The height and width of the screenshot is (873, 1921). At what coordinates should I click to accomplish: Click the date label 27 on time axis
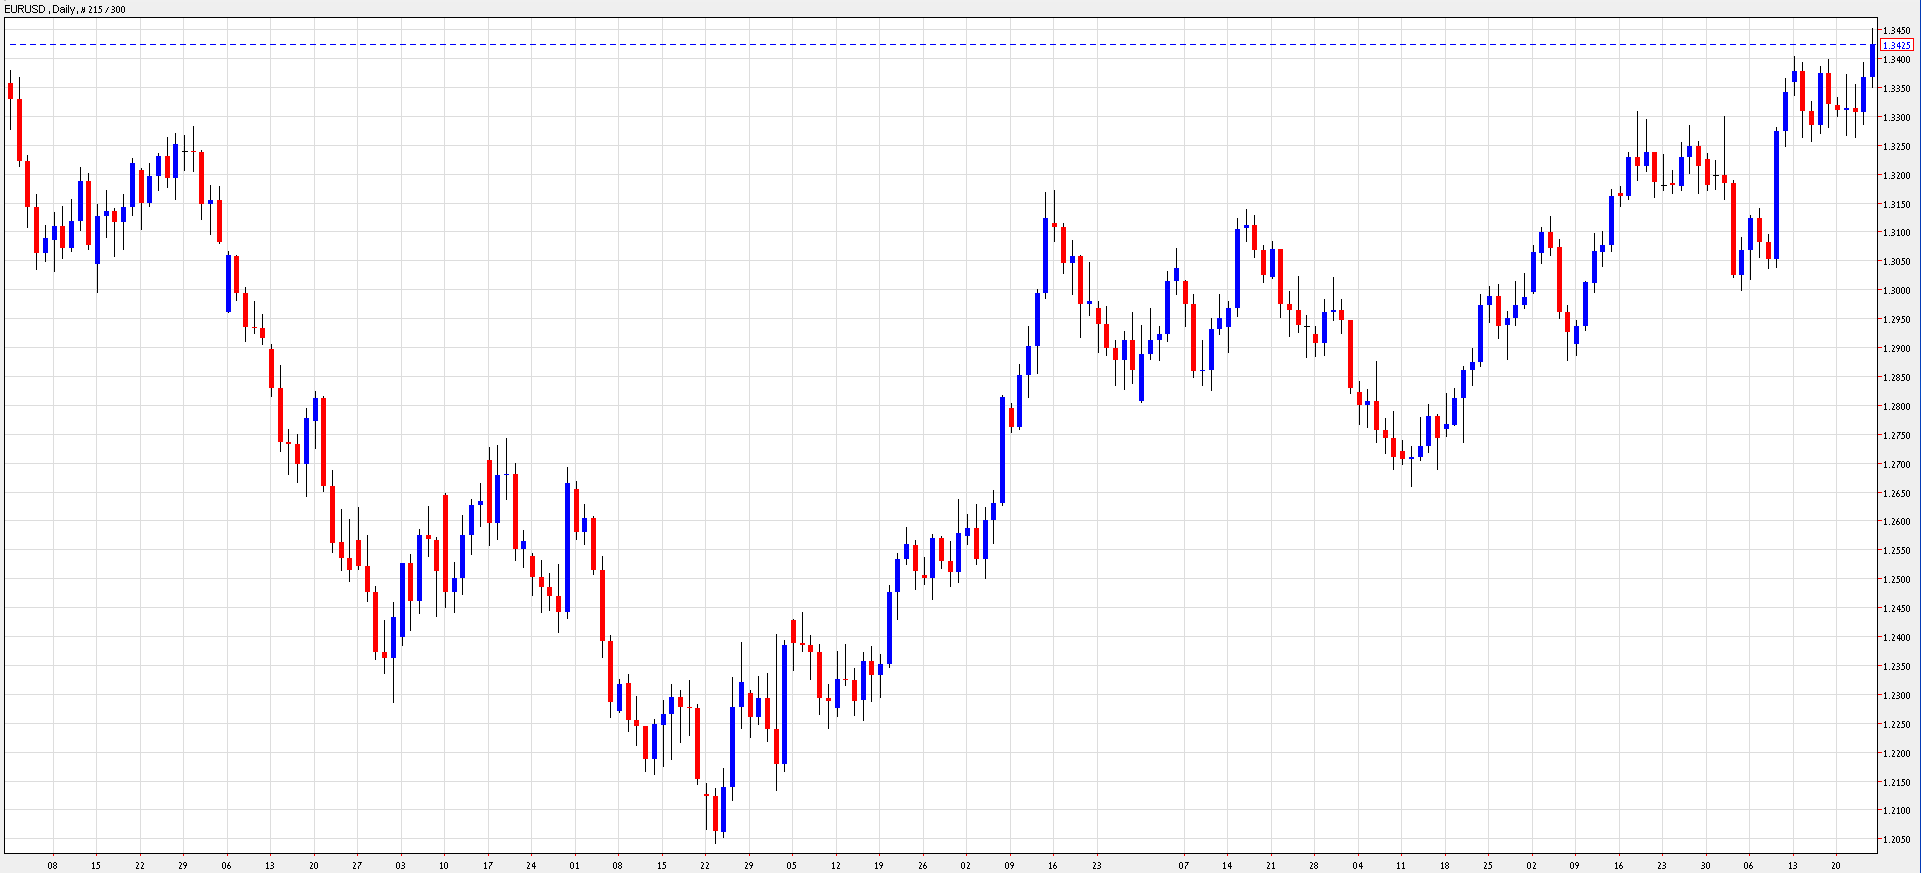click(x=357, y=865)
